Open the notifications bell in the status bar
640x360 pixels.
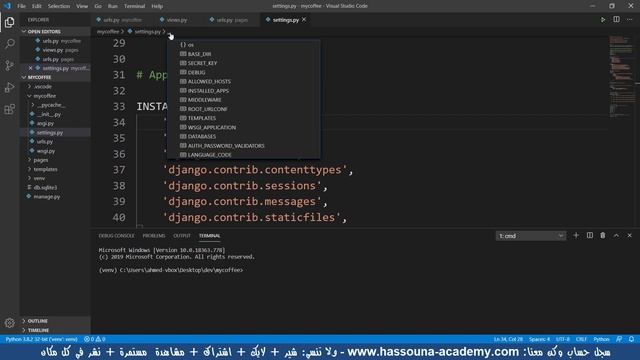tap(631, 339)
